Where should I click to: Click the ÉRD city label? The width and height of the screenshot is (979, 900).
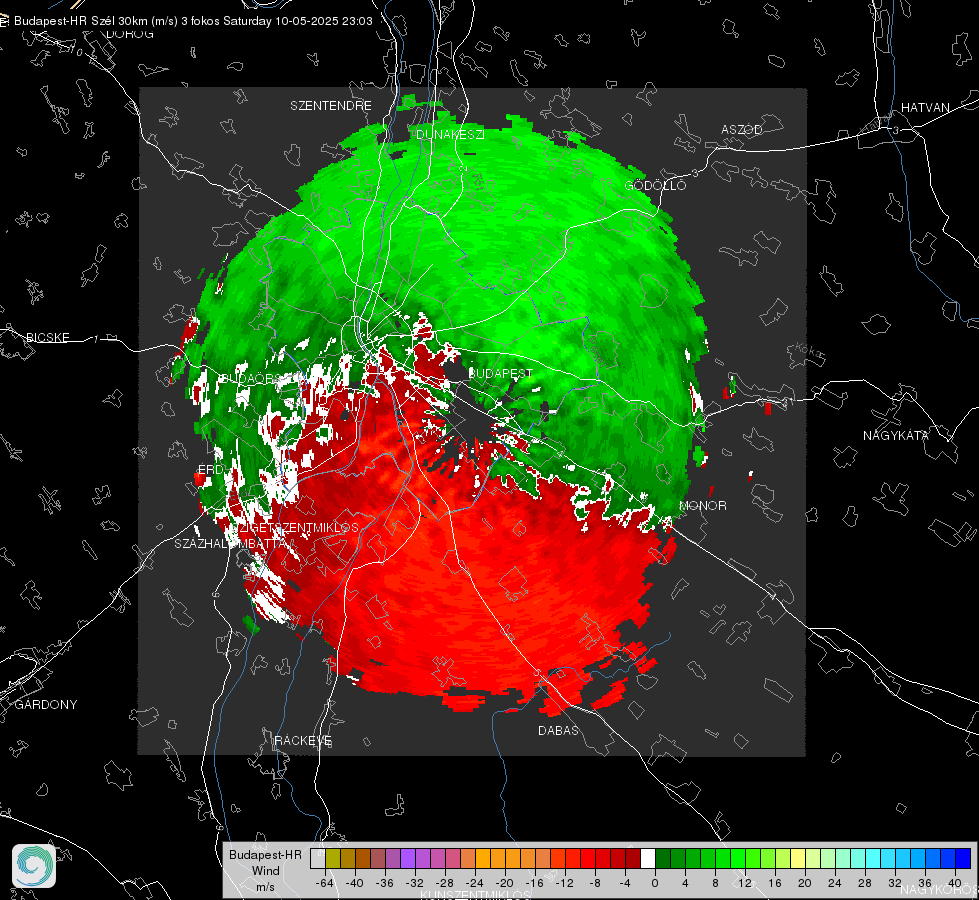click(x=210, y=469)
